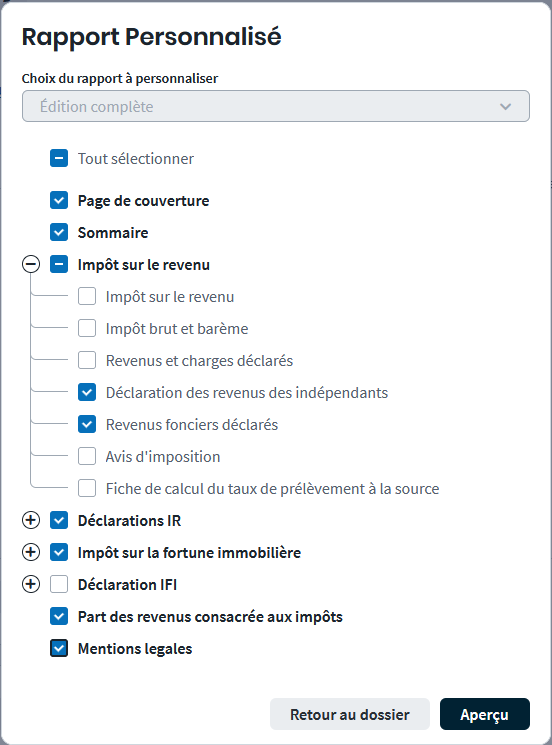Click the Retour au dossier button

click(350, 714)
